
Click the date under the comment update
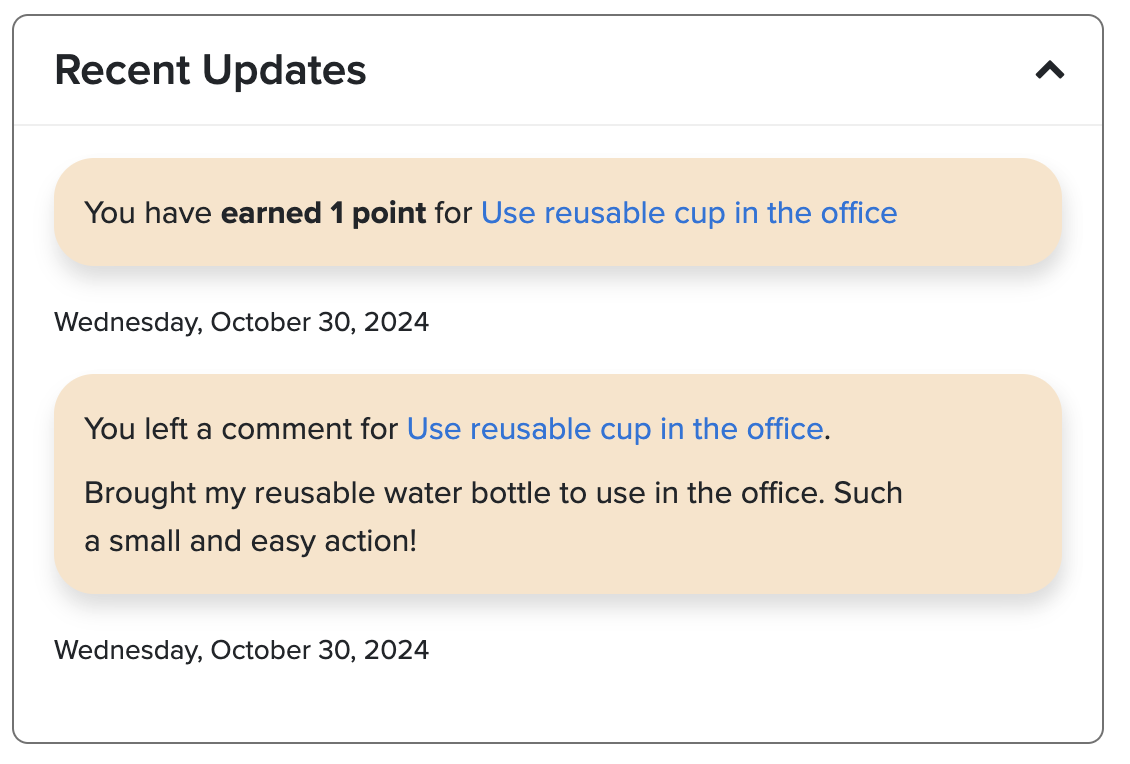point(241,650)
